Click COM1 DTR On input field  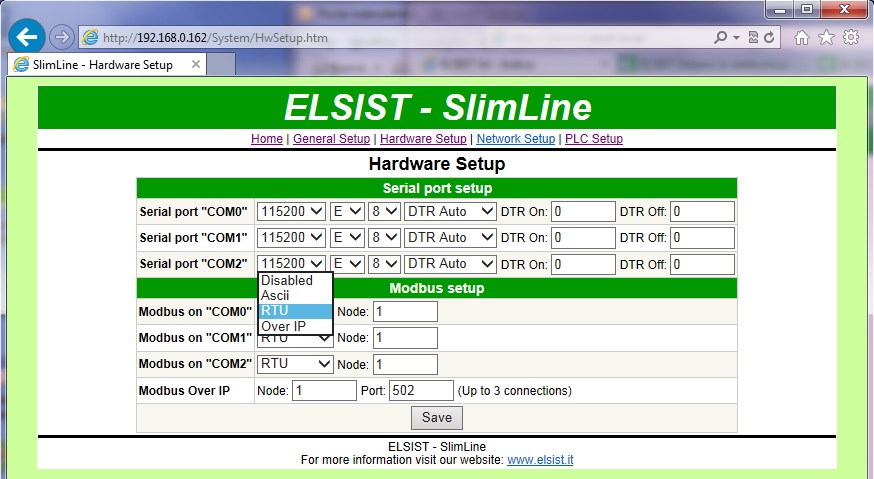pyautogui.click(x=583, y=238)
